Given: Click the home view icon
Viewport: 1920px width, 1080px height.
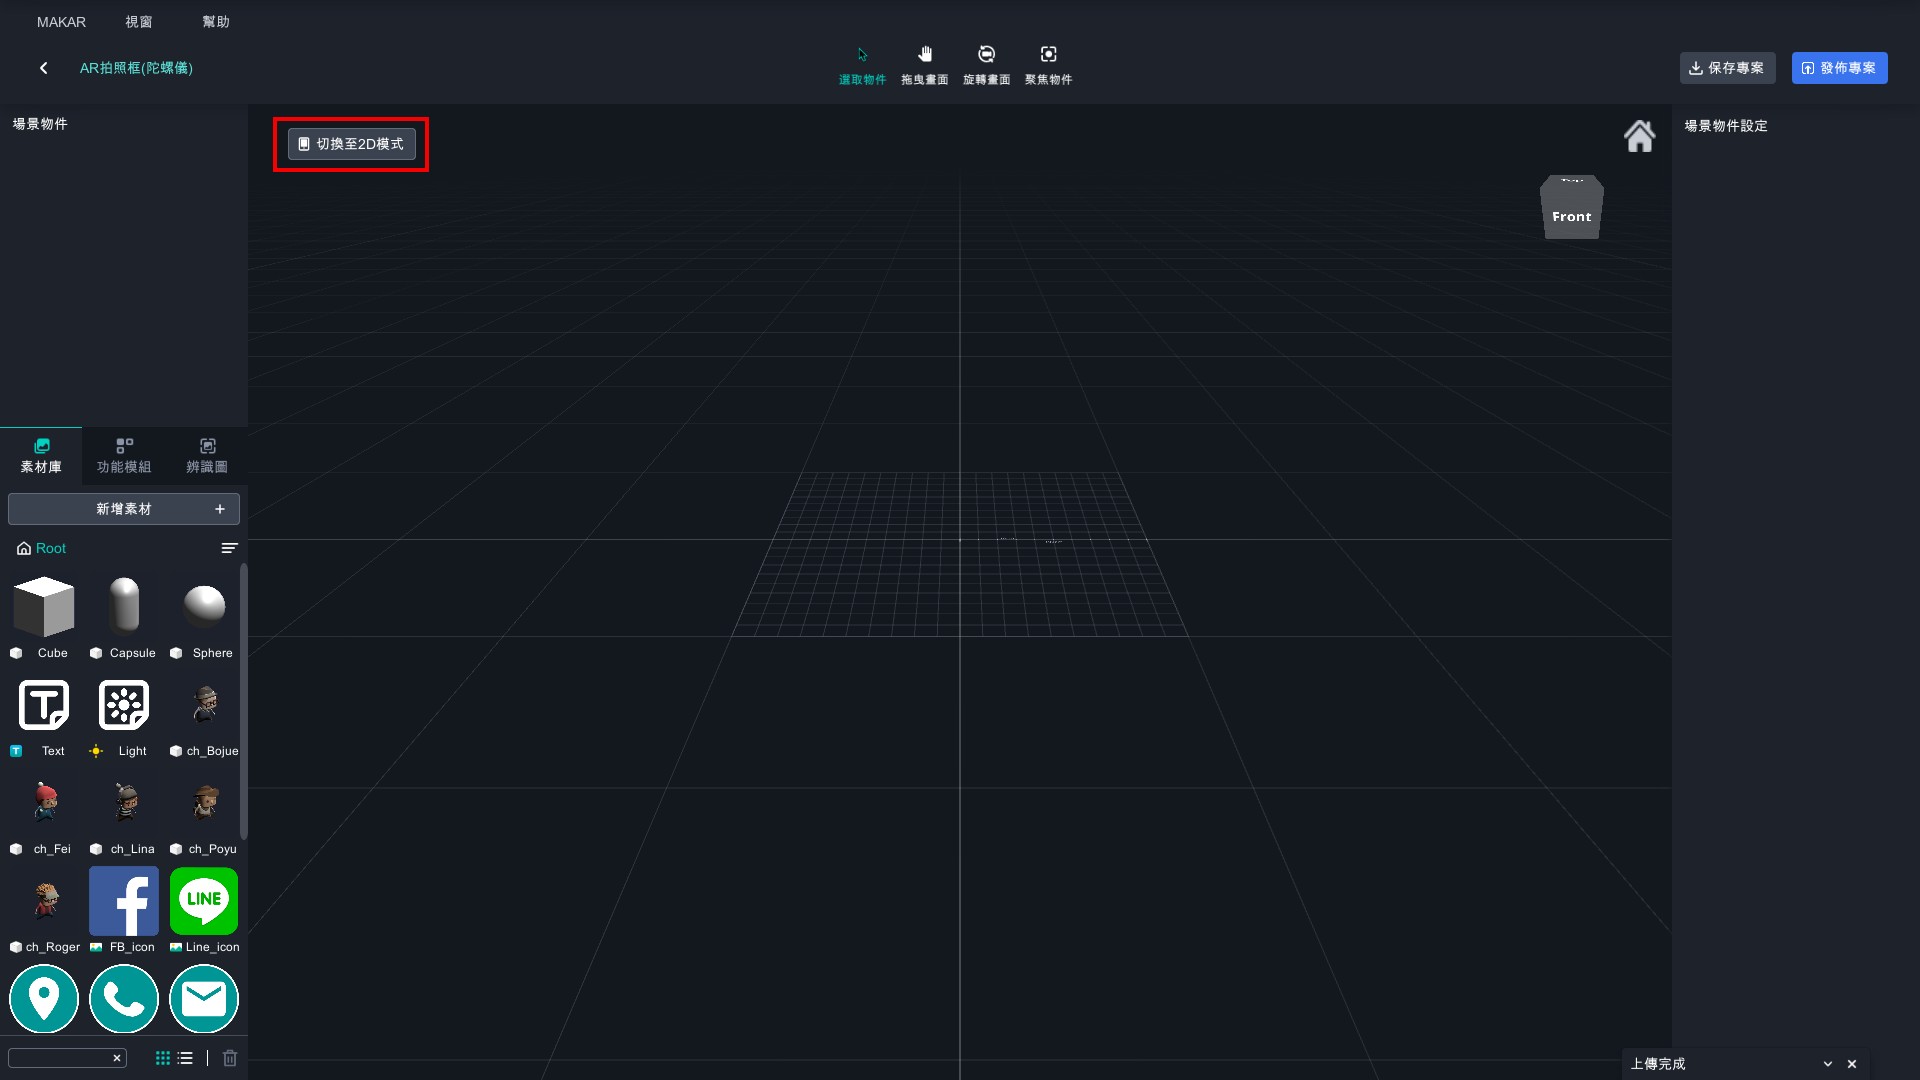Looking at the screenshot, I should click(1639, 136).
